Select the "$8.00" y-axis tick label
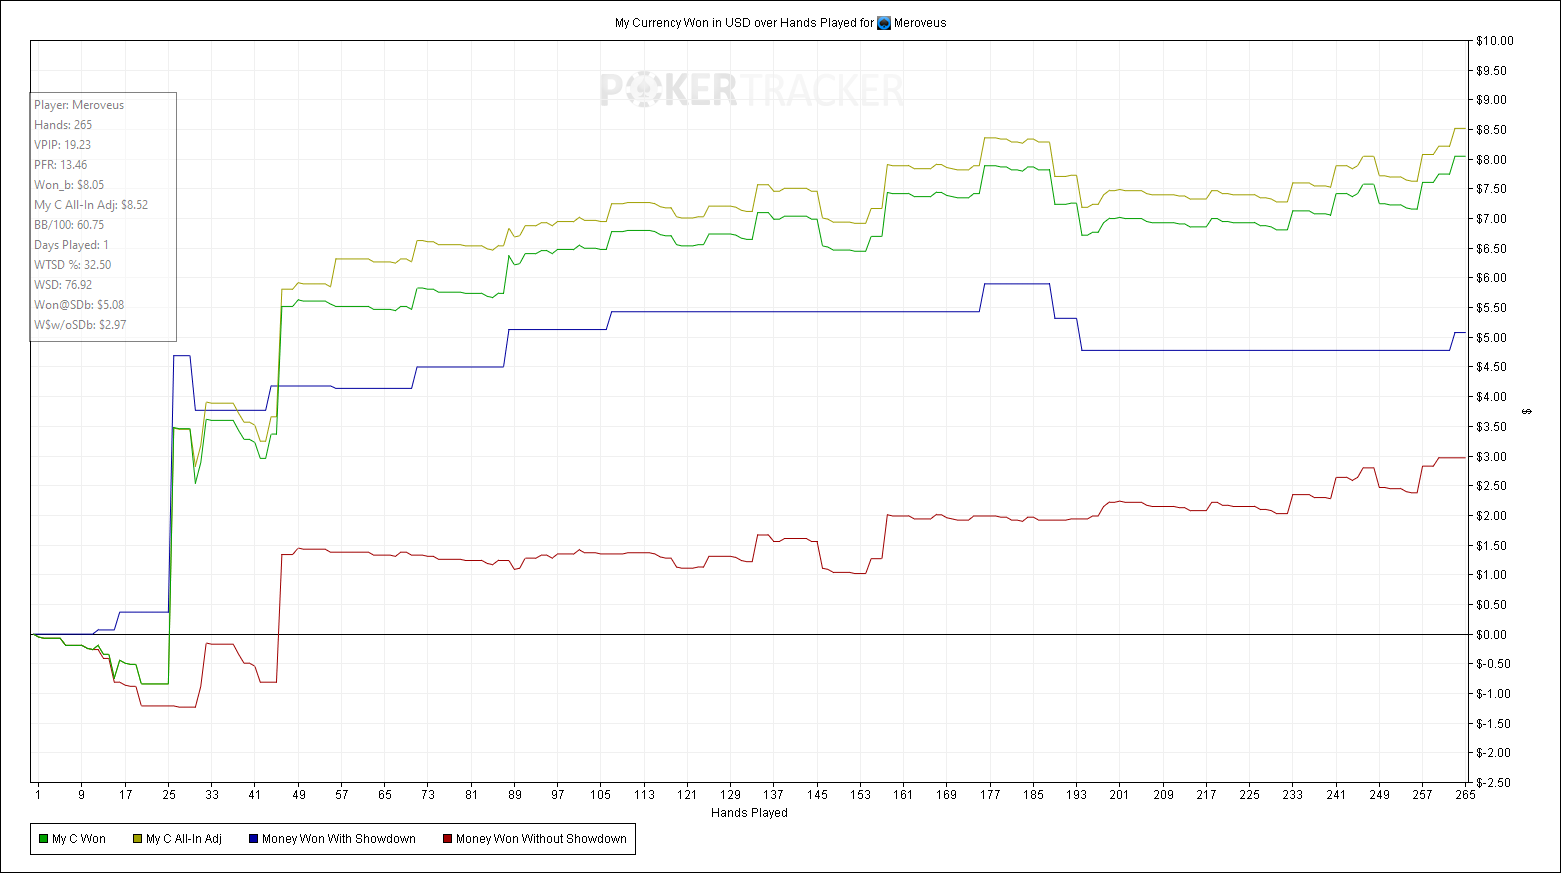This screenshot has height=873, width=1561. 1492,160
